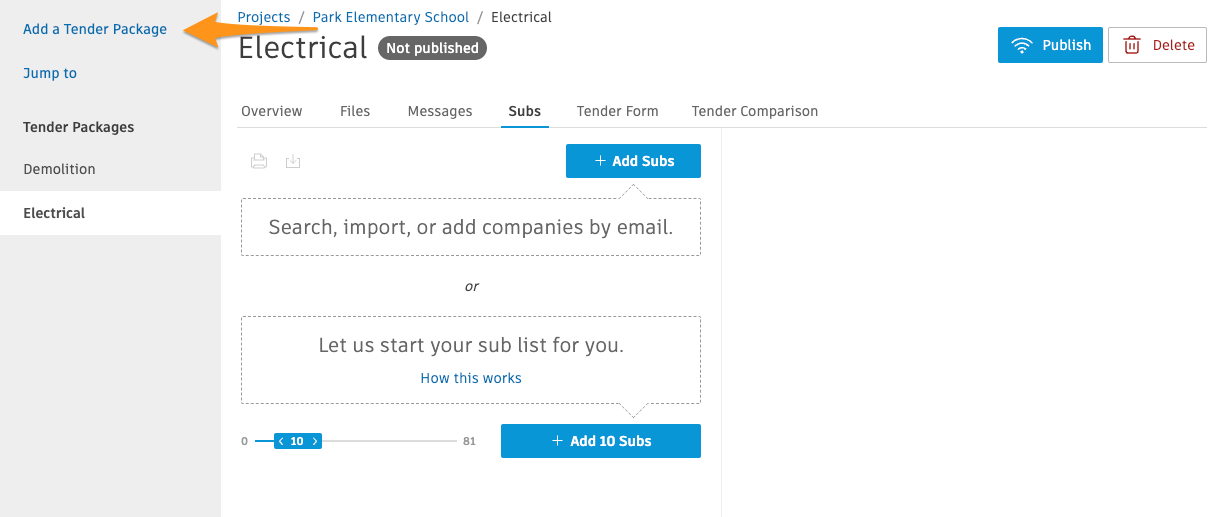This screenshot has height=517, width=1219.
Task: Go to the Messages tab
Action: click(440, 111)
